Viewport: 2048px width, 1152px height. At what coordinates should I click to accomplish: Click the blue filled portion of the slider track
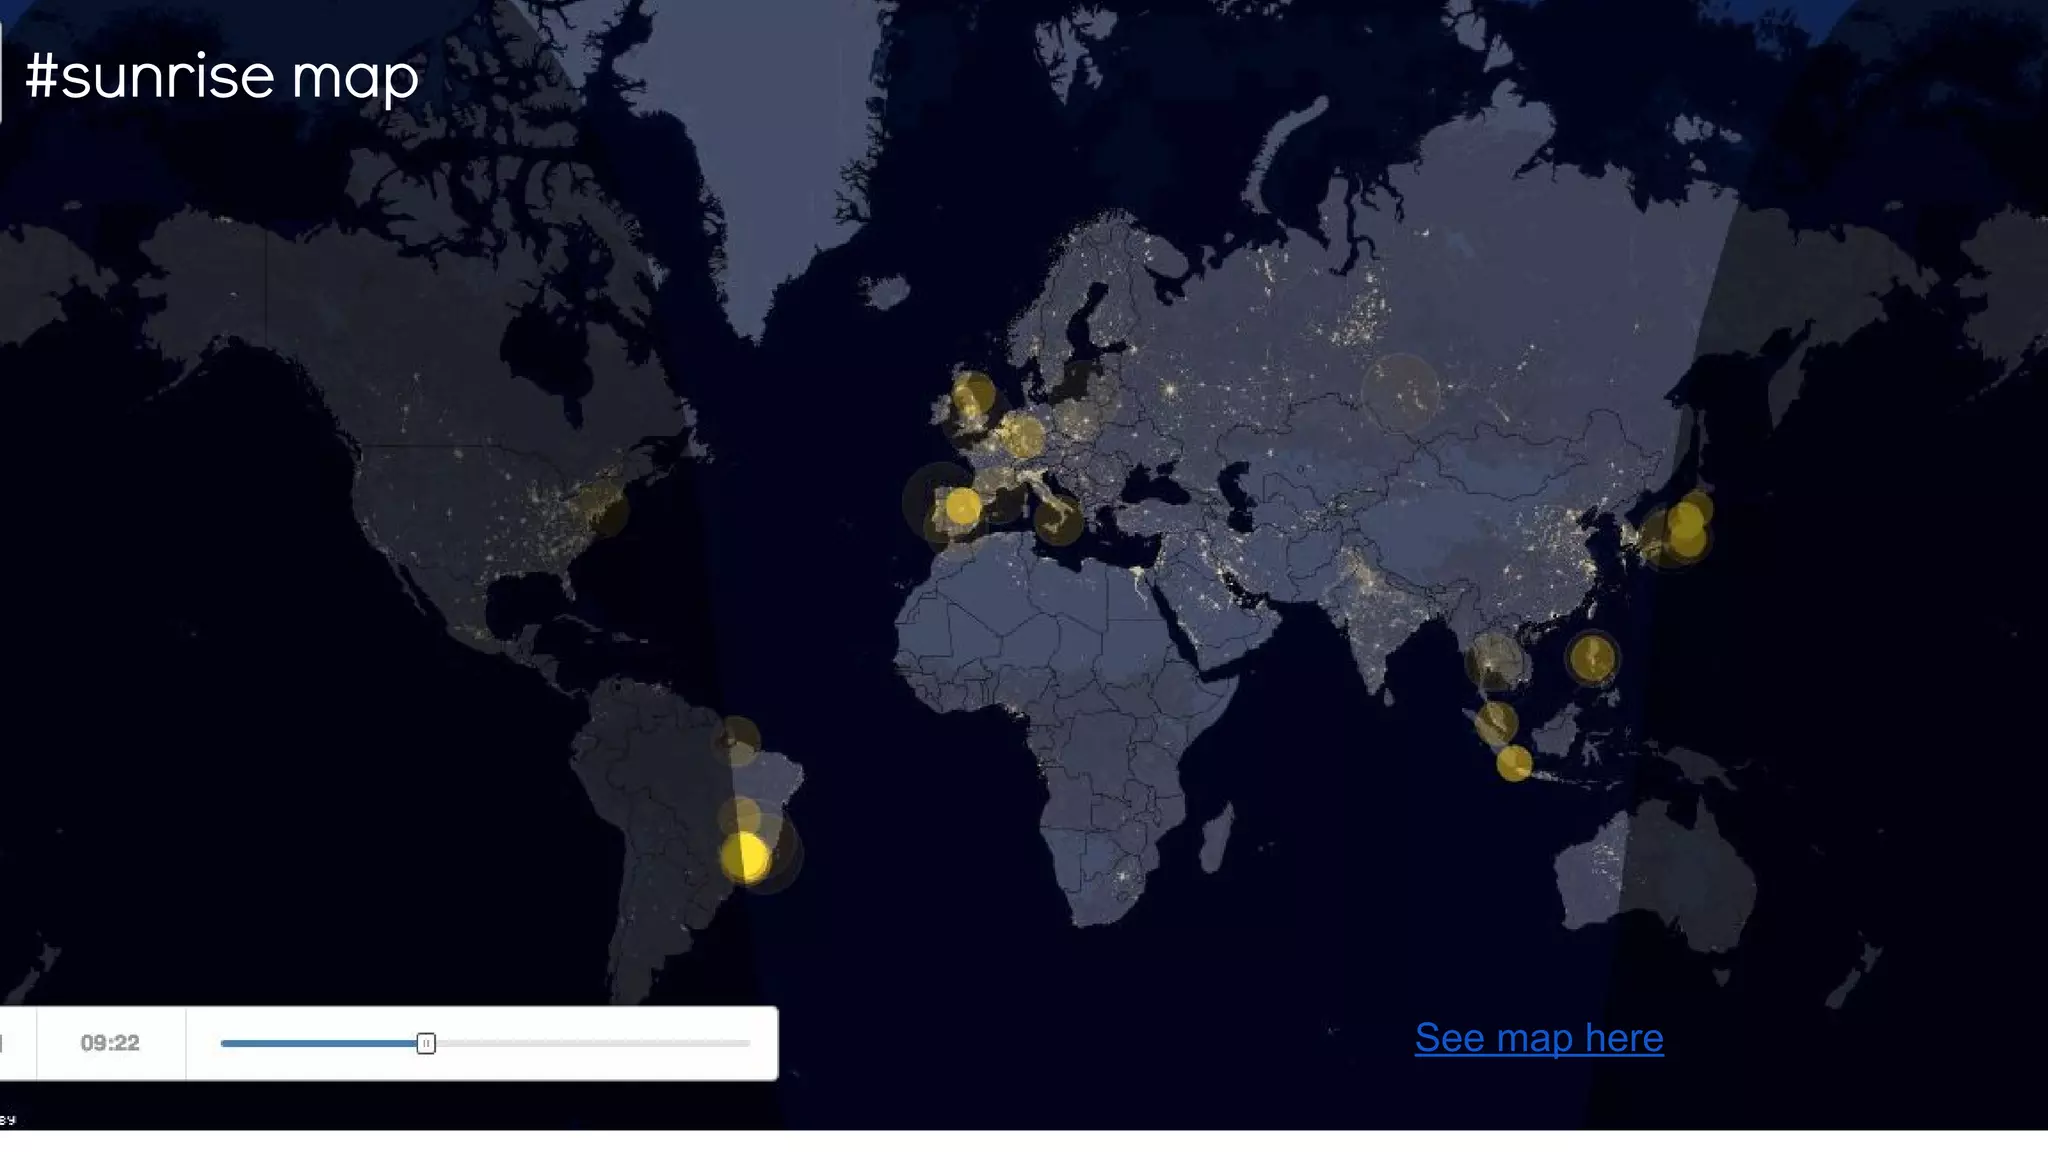(x=319, y=1043)
